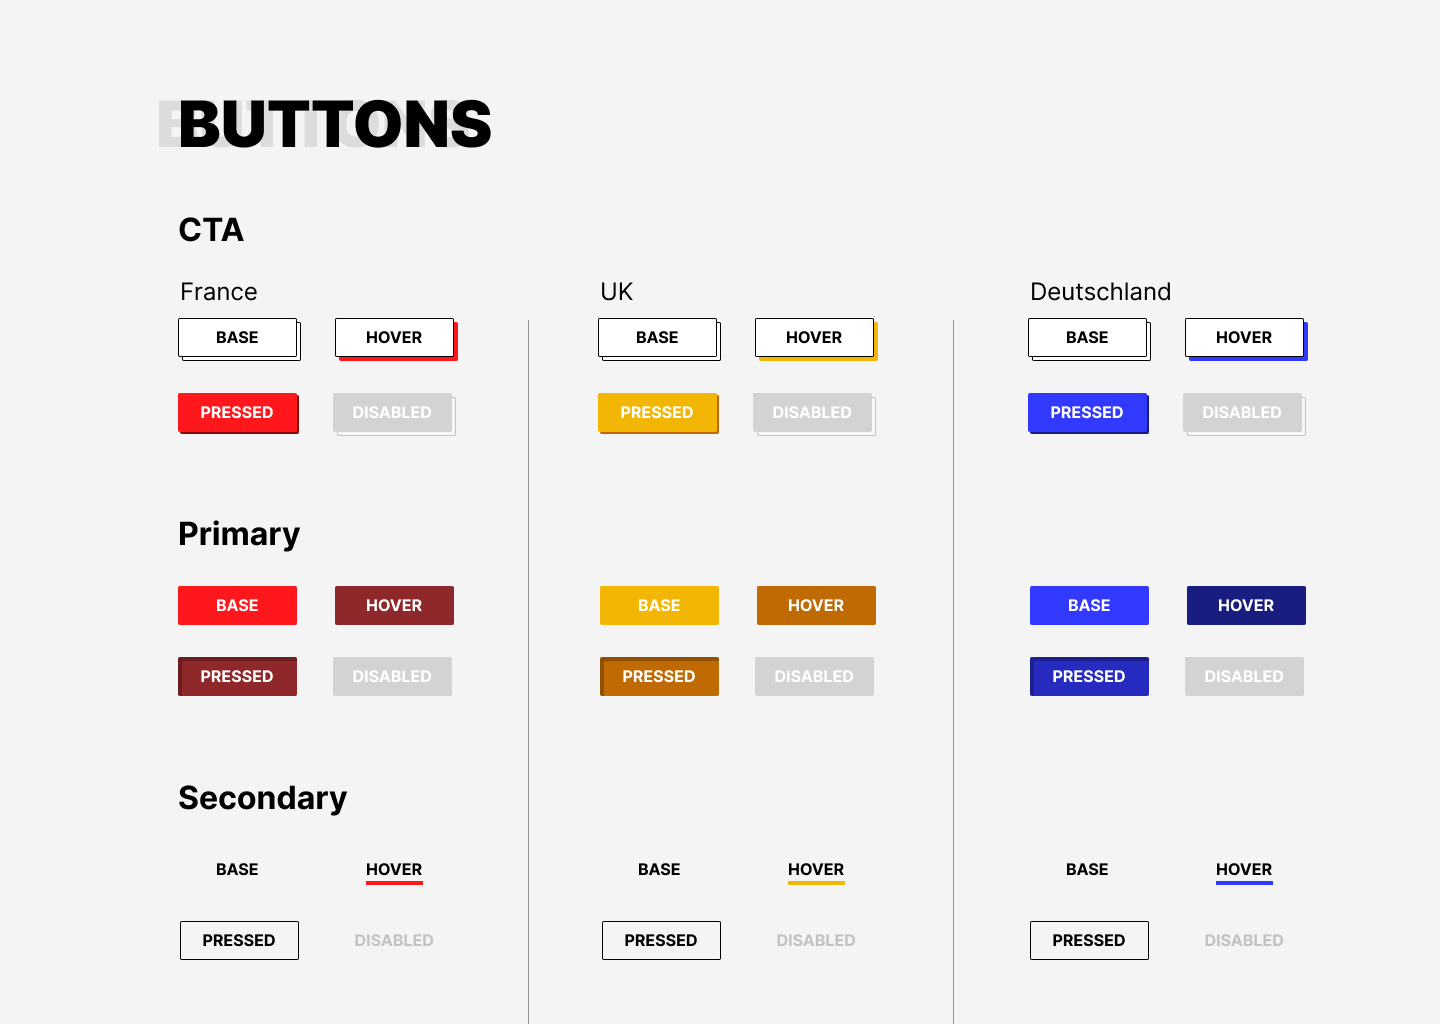Select the red Primary BASE button
Screen dimensions: 1440x1024
(237, 605)
